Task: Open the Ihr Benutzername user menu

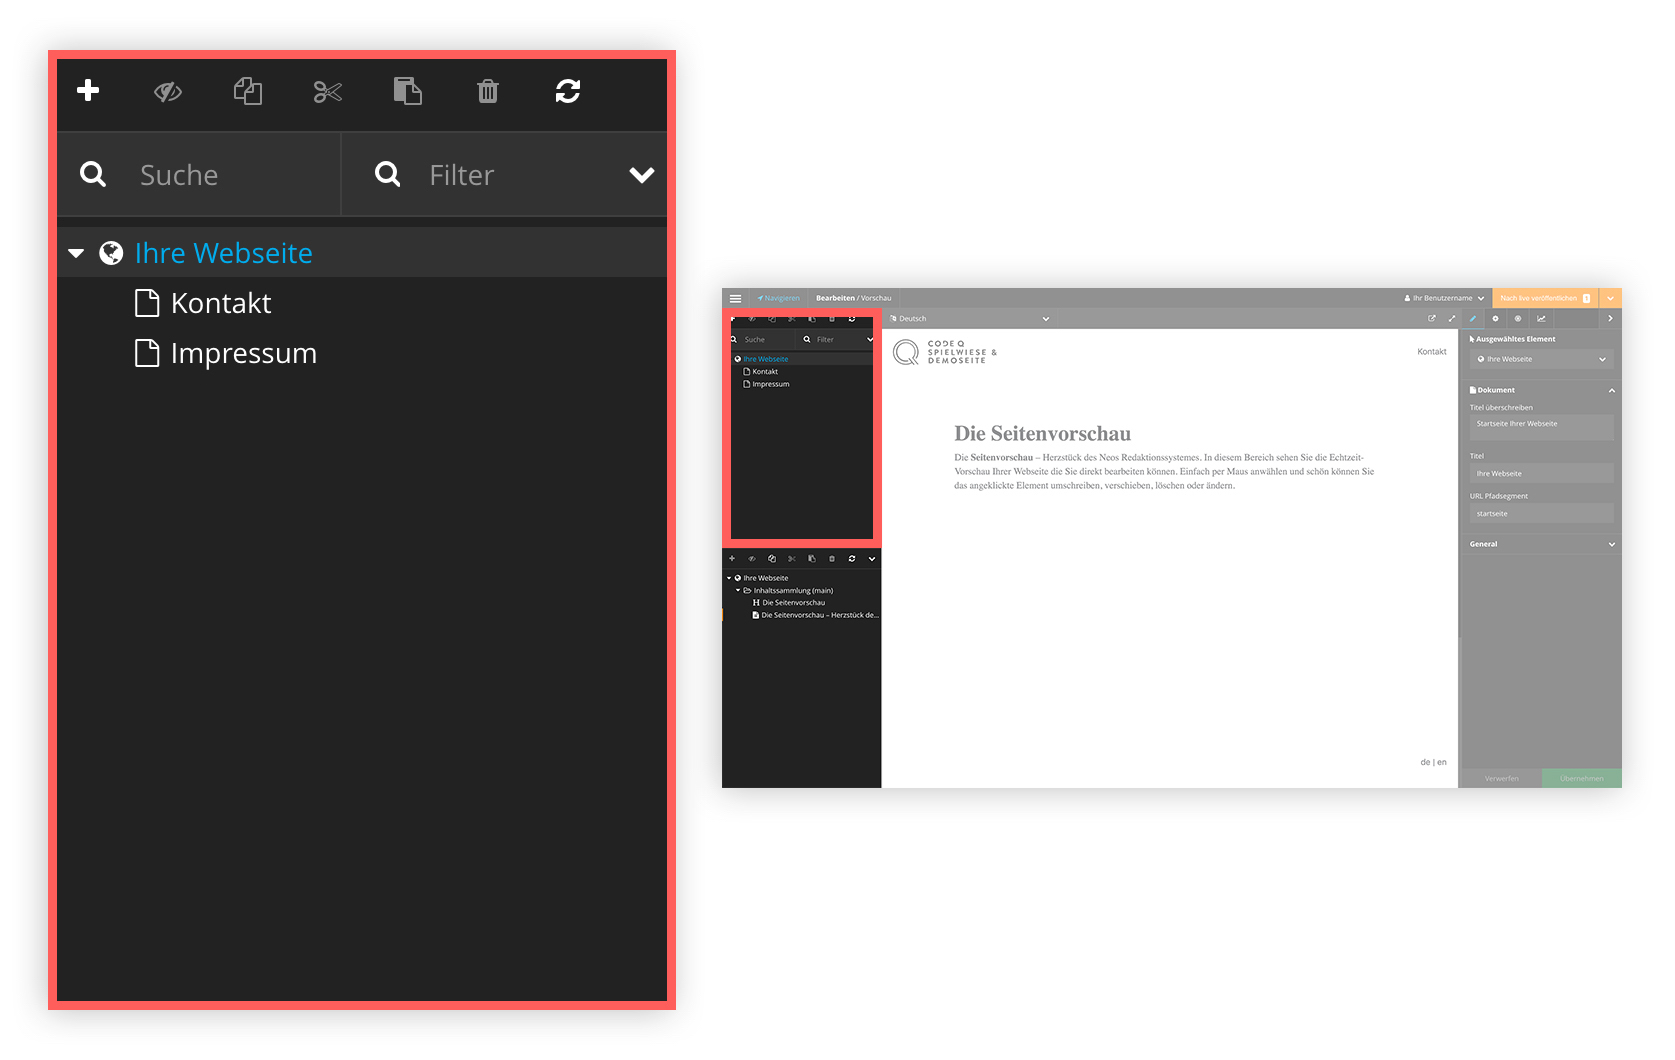Action: [1444, 298]
